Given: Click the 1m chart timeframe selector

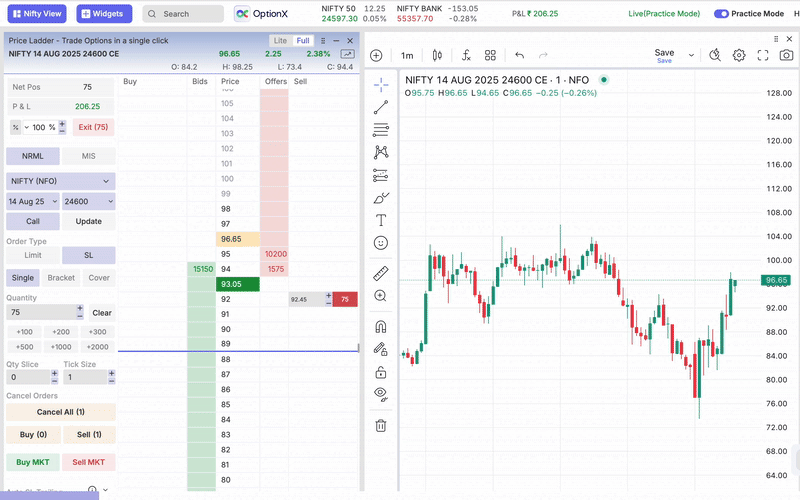Looking at the screenshot, I should point(407,56).
